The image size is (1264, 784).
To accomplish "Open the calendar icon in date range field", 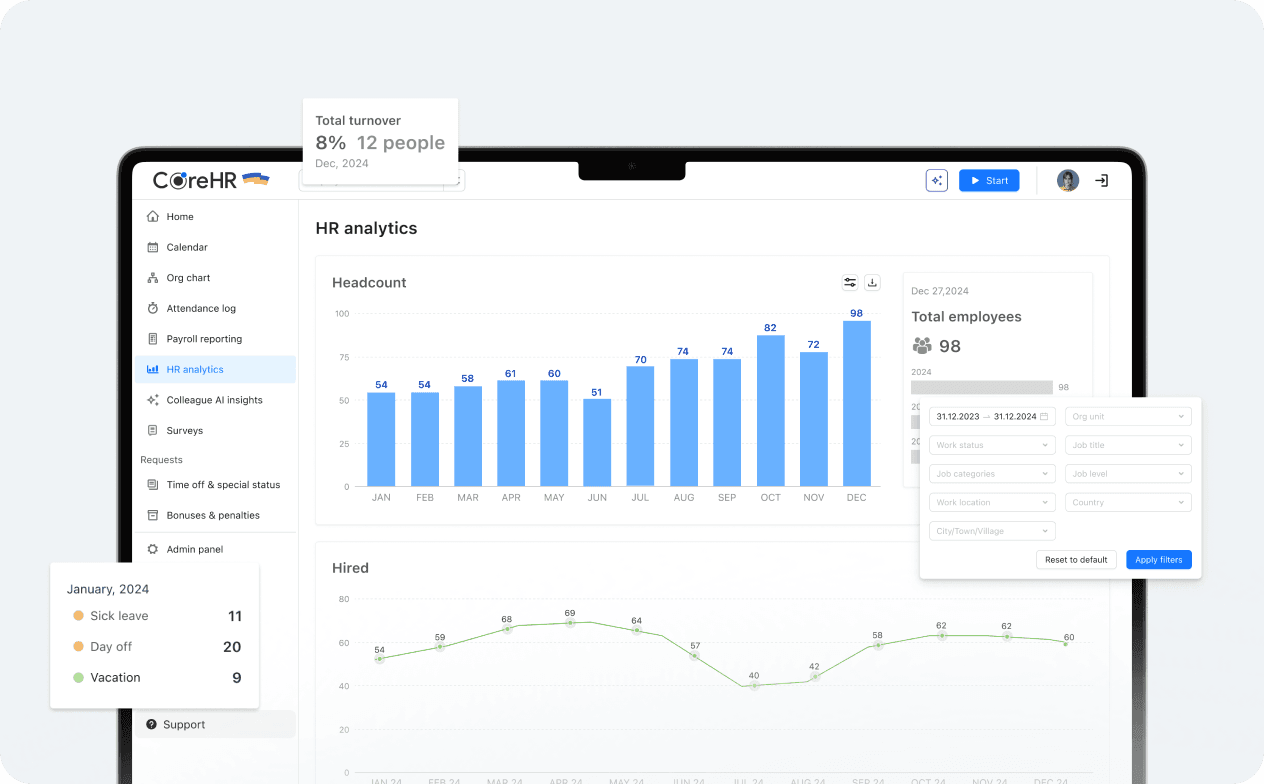I will [x=1044, y=416].
